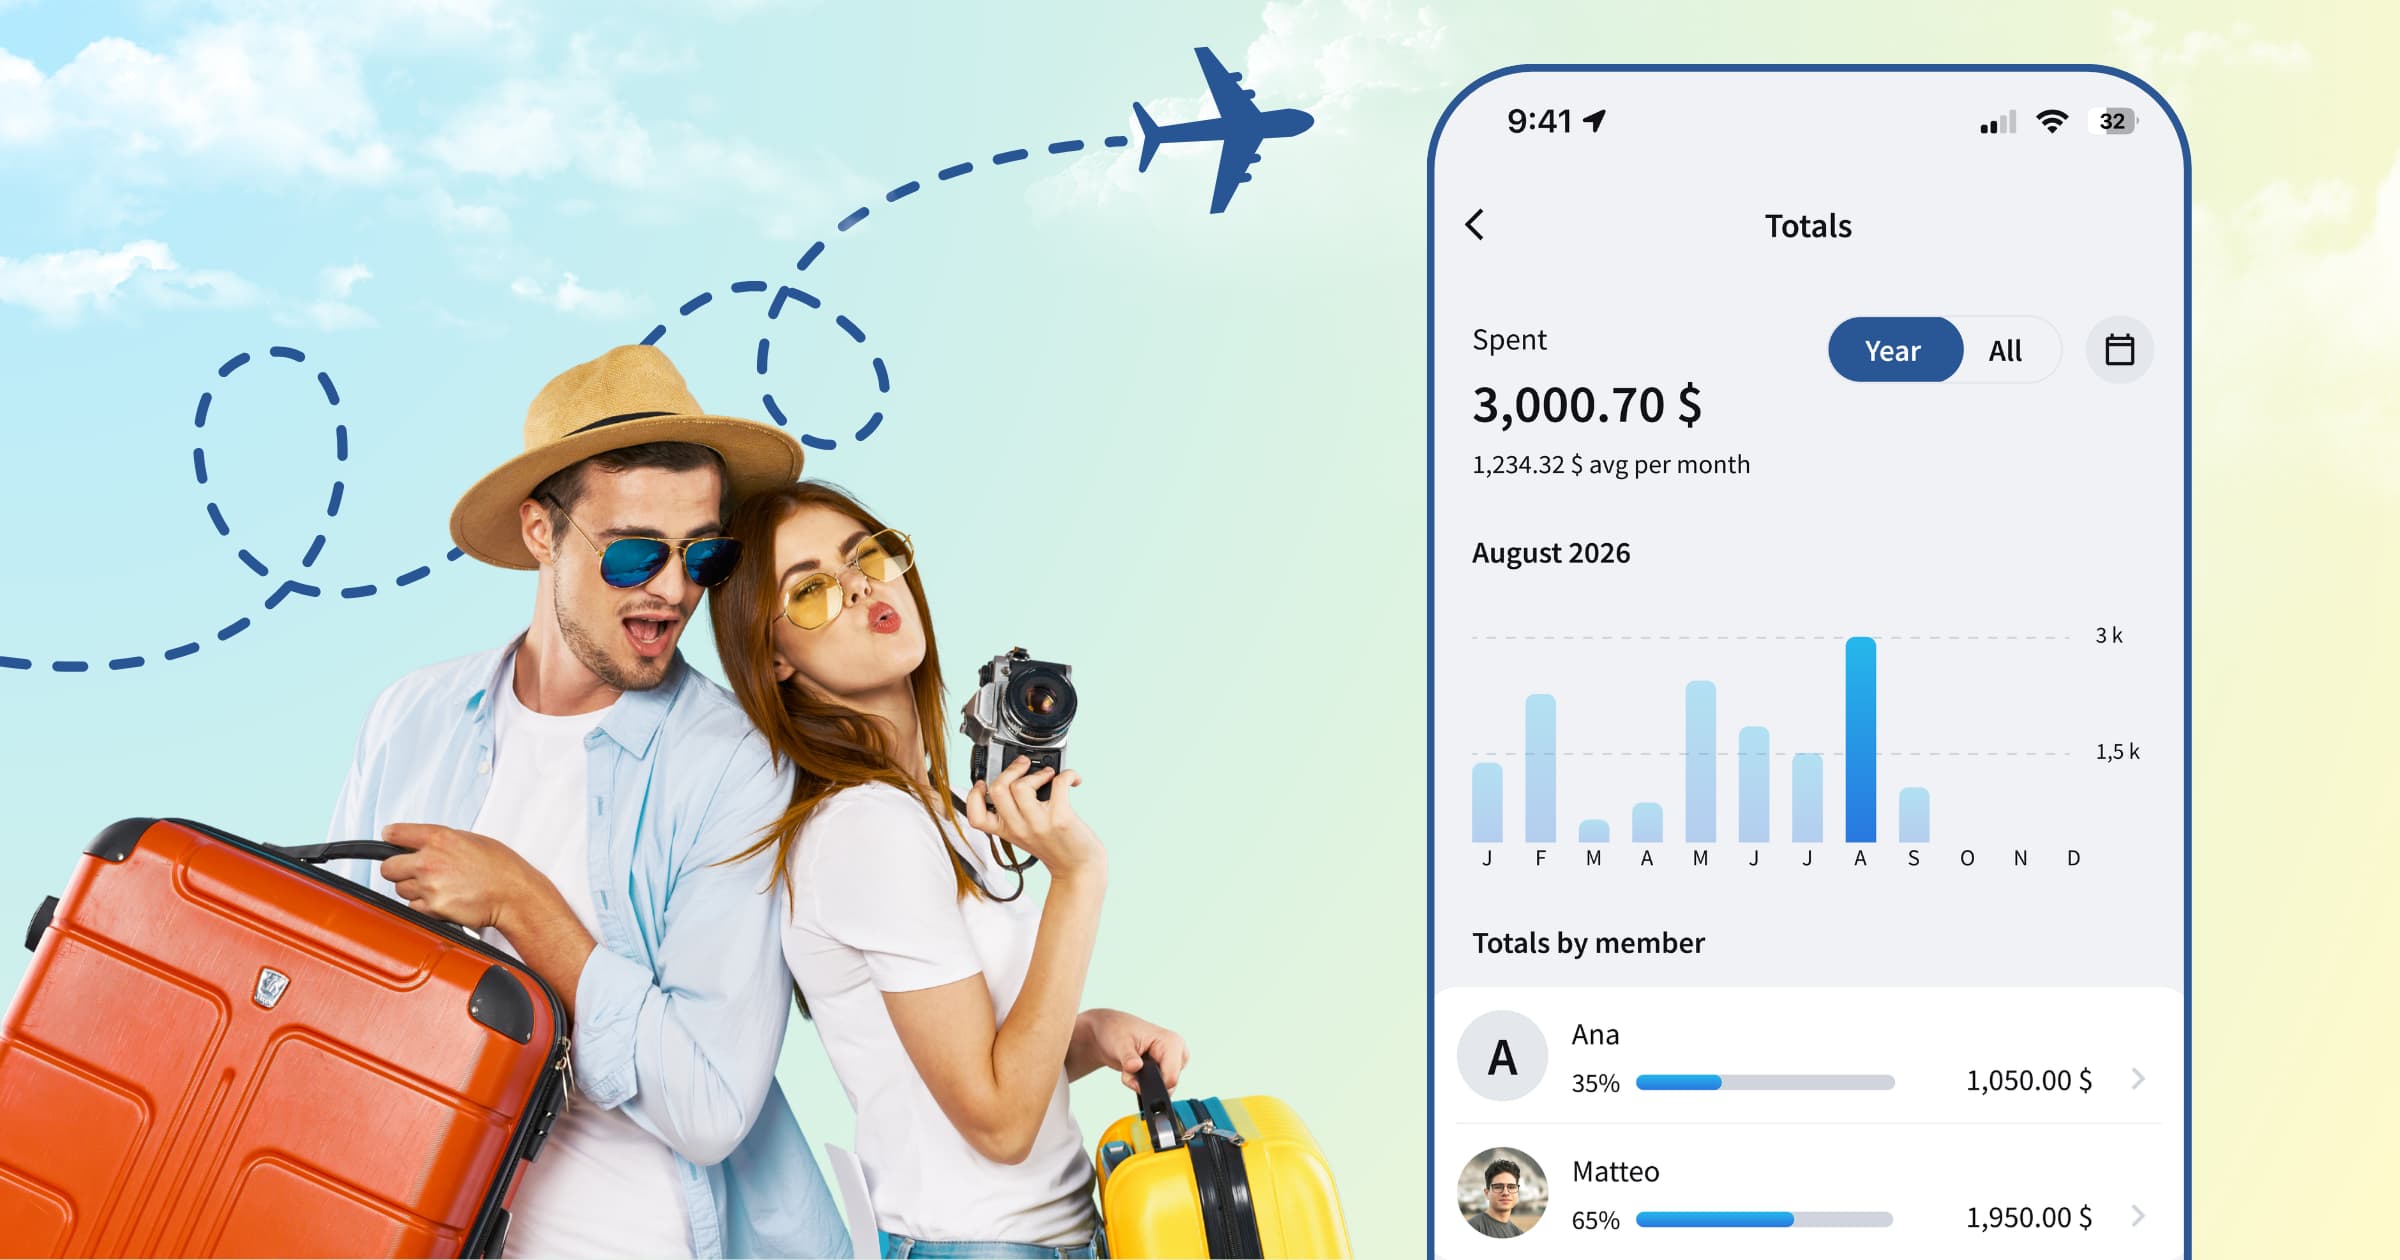Tap the location arrow beside 9:41
Image resolution: width=2400 pixels, height=1260 pixels.
pyautogui.click(x=1595, y=121)
